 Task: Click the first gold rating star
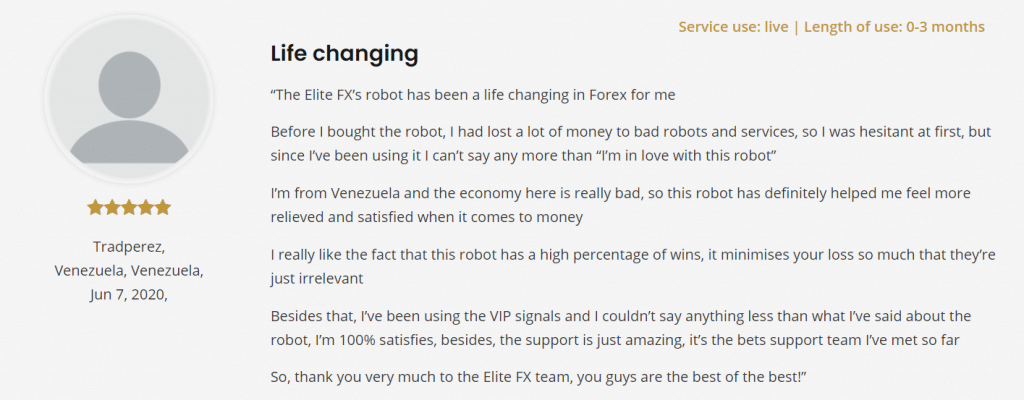(x=95, y=208)
